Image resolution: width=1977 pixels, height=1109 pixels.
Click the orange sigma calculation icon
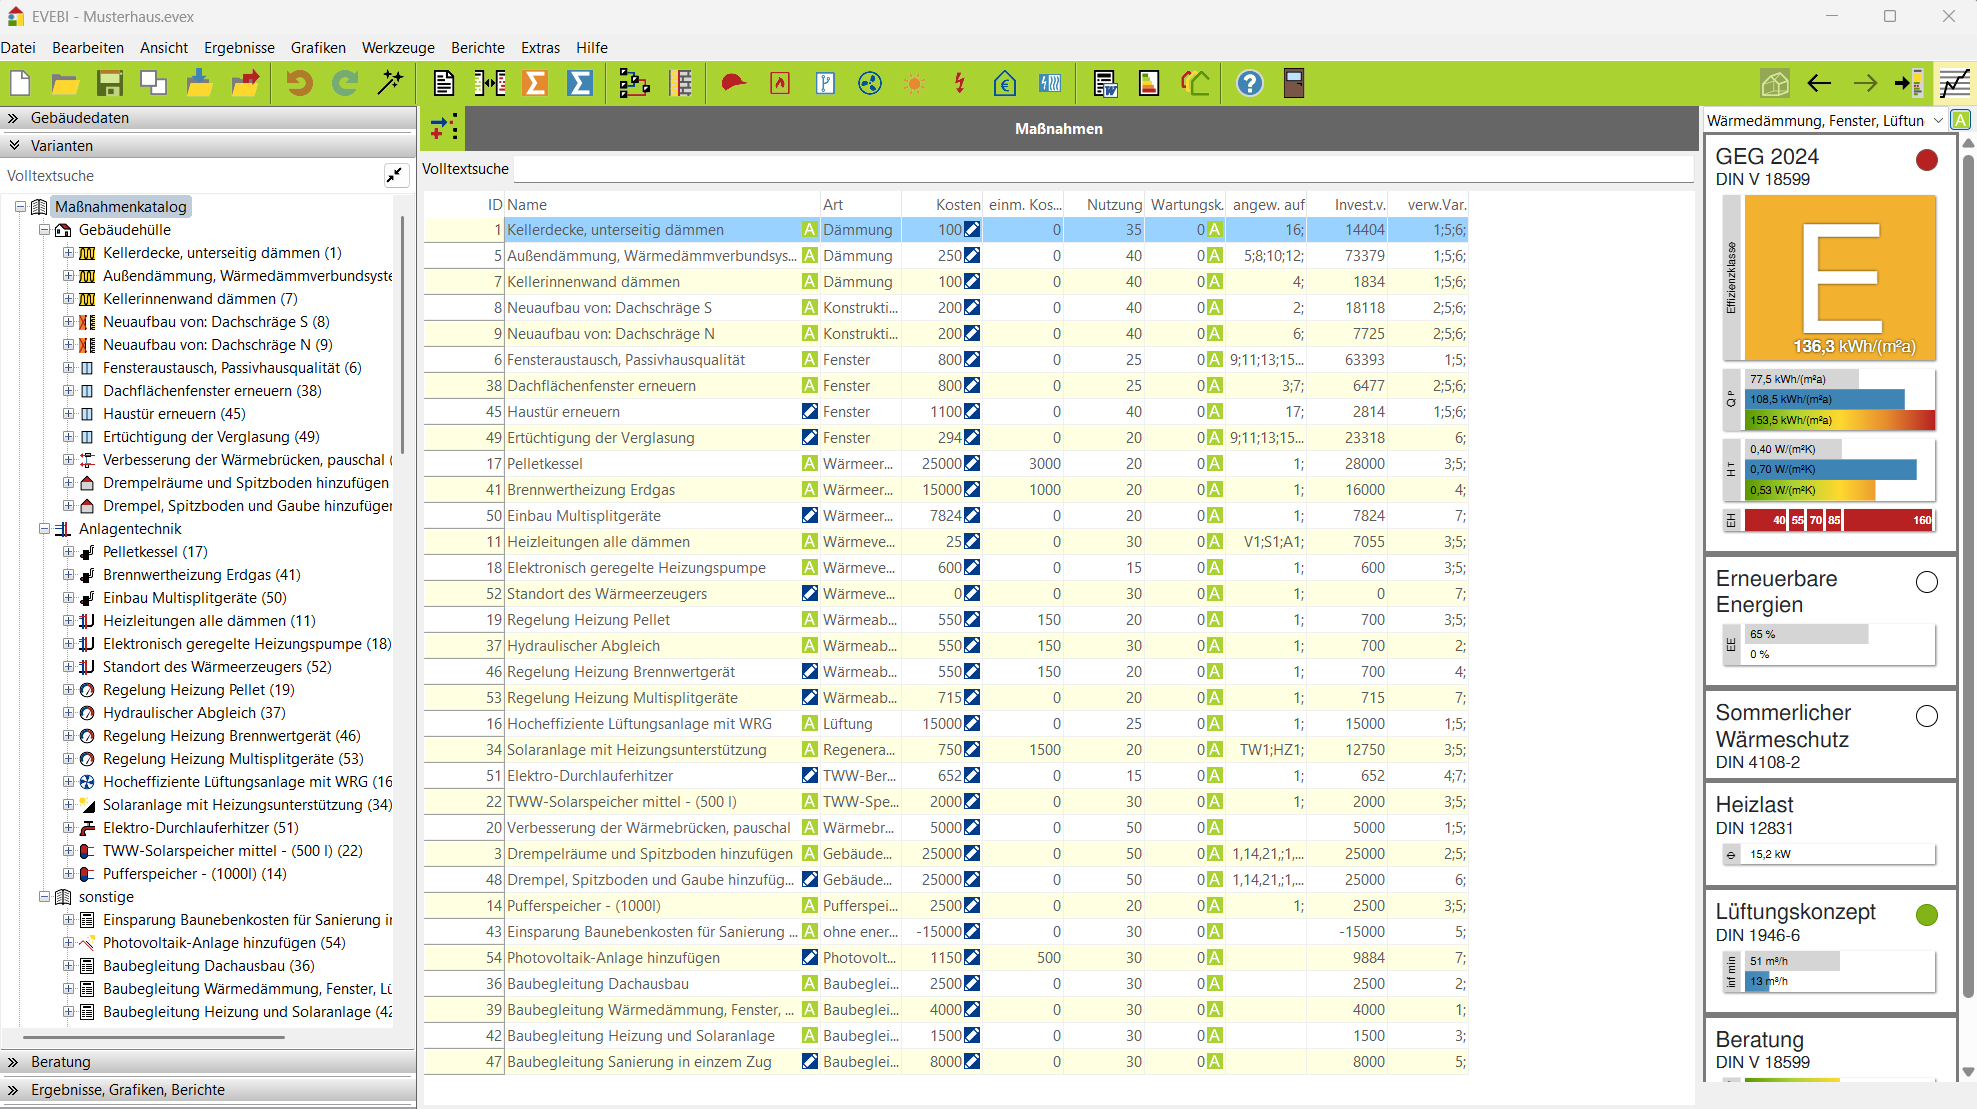coord(535,84)
